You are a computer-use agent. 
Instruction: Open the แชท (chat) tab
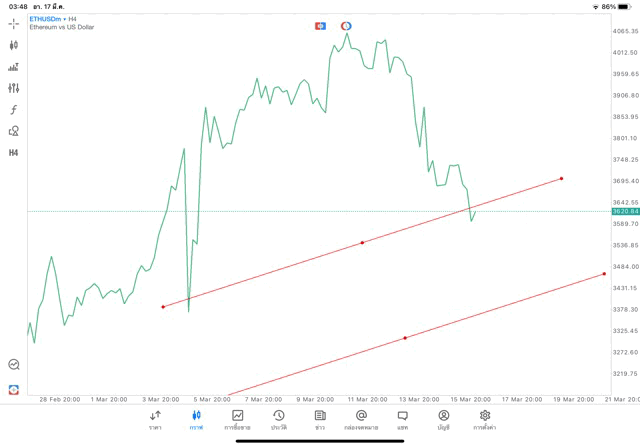pos(402,419)
